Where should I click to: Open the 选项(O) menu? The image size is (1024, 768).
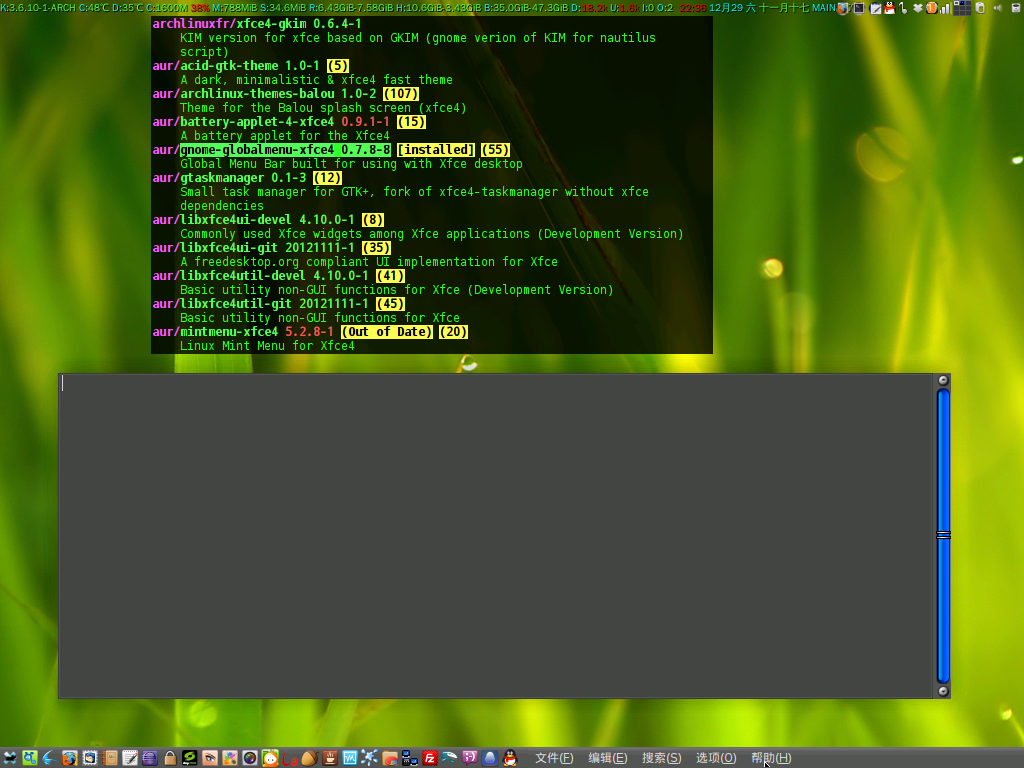pyautogui.click(x=716, y=758)
